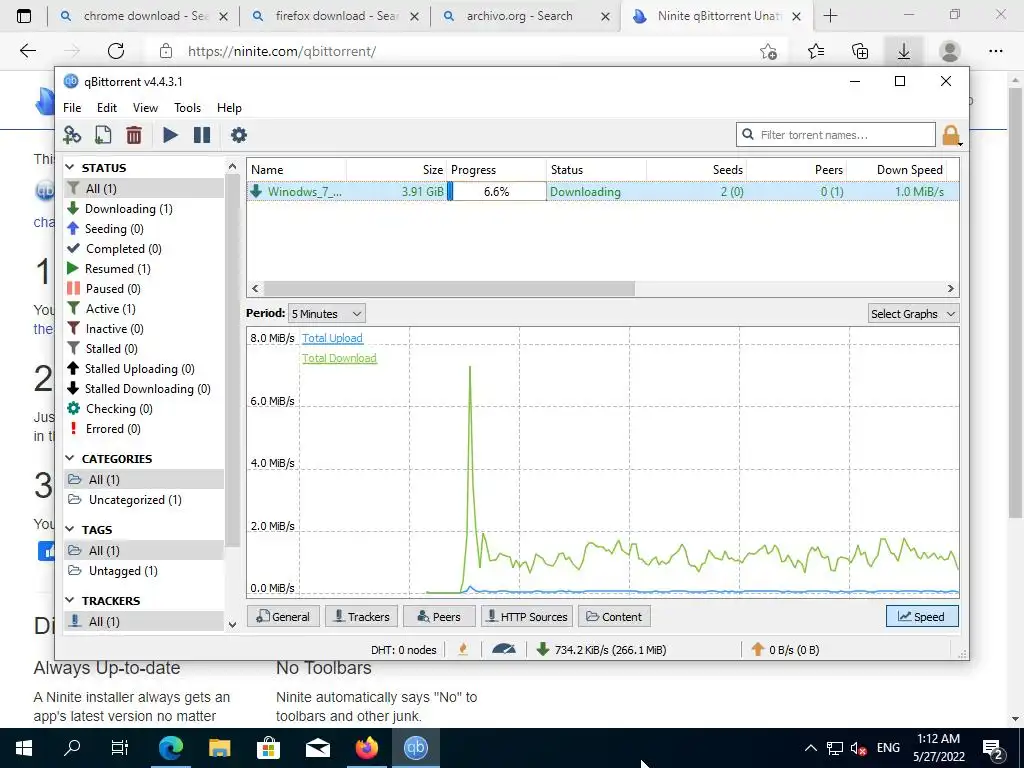Collapse the TRACKERS section

pos(70,601)
